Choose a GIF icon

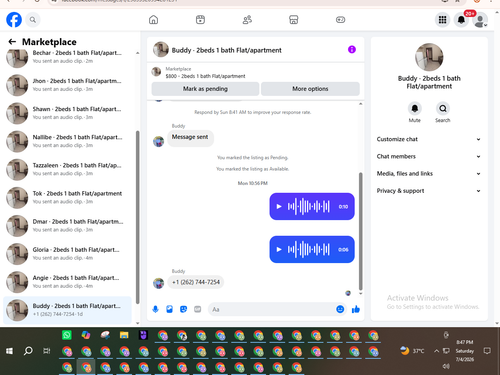(198, 309)
